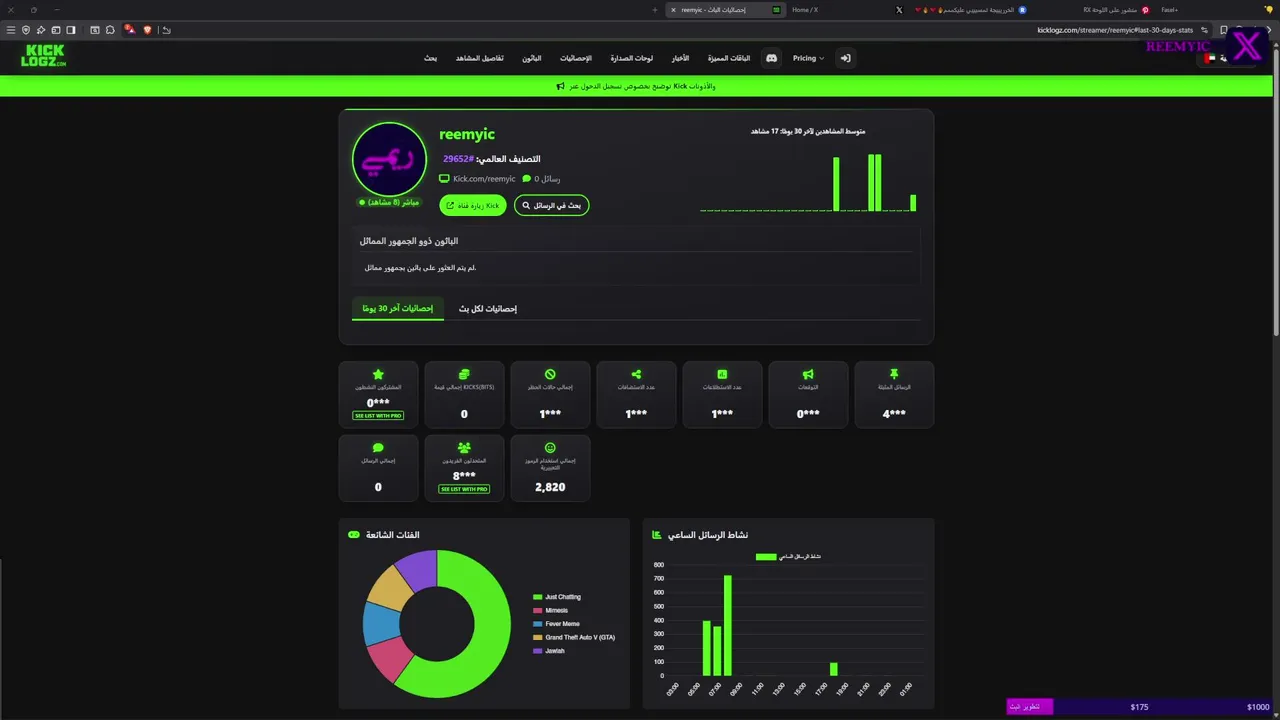Open الباقات المميزة nav item
1280x720 pixels.
pyautogui.click(x=729, y=58)
